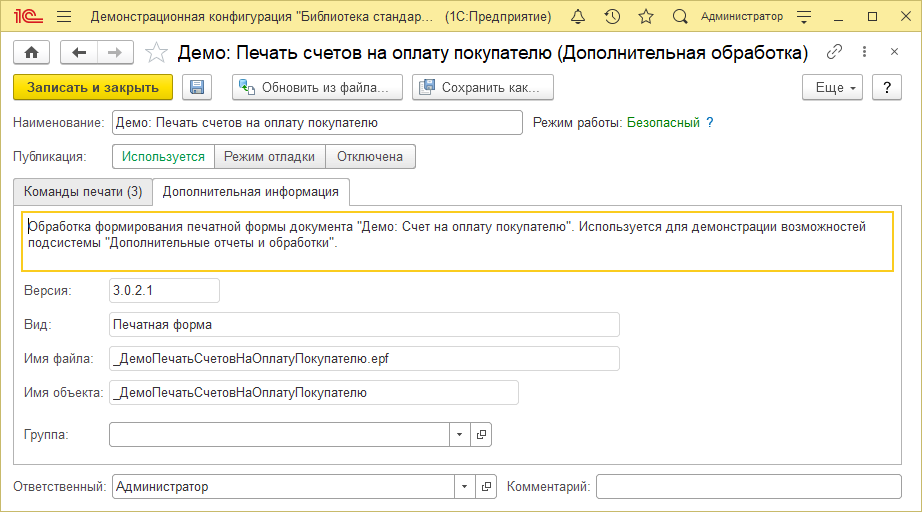Click 'Сохранить как...' button

pyautogui.click(x=483, y=88)
